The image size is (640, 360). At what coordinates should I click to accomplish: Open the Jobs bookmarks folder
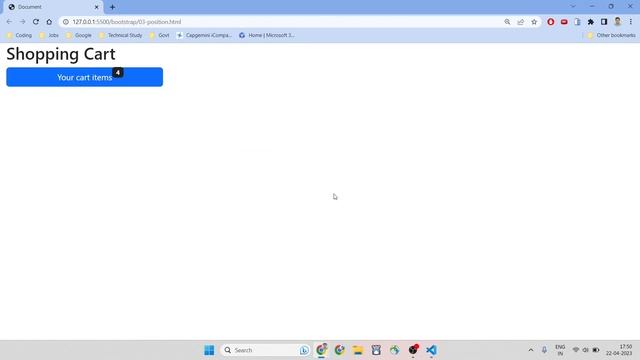point(49,36)
